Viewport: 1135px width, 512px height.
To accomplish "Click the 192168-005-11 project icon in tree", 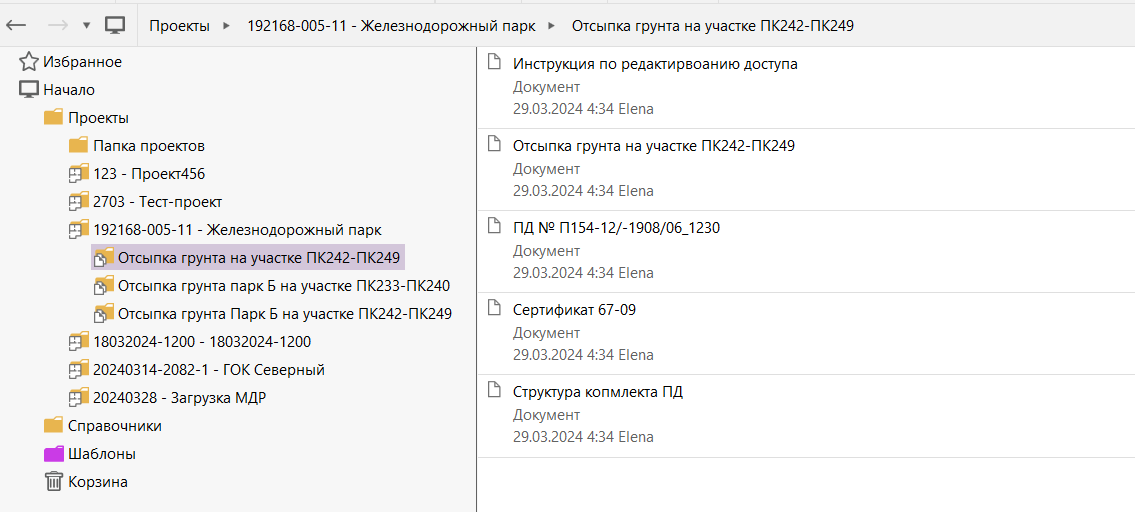I will point(78,230).
